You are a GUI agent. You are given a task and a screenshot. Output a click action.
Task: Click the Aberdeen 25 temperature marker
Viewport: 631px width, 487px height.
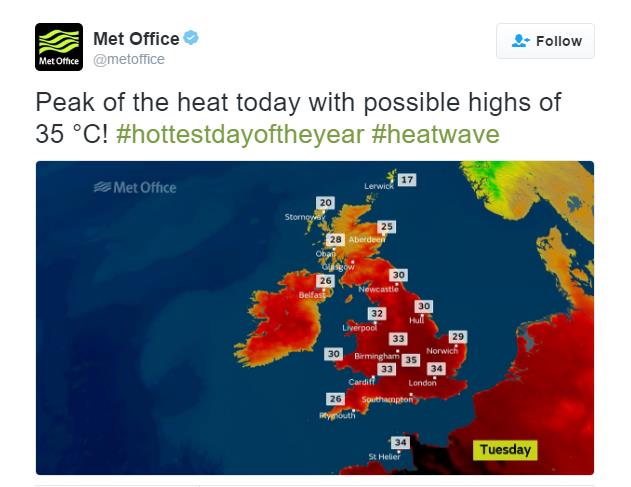click(387, 227)
